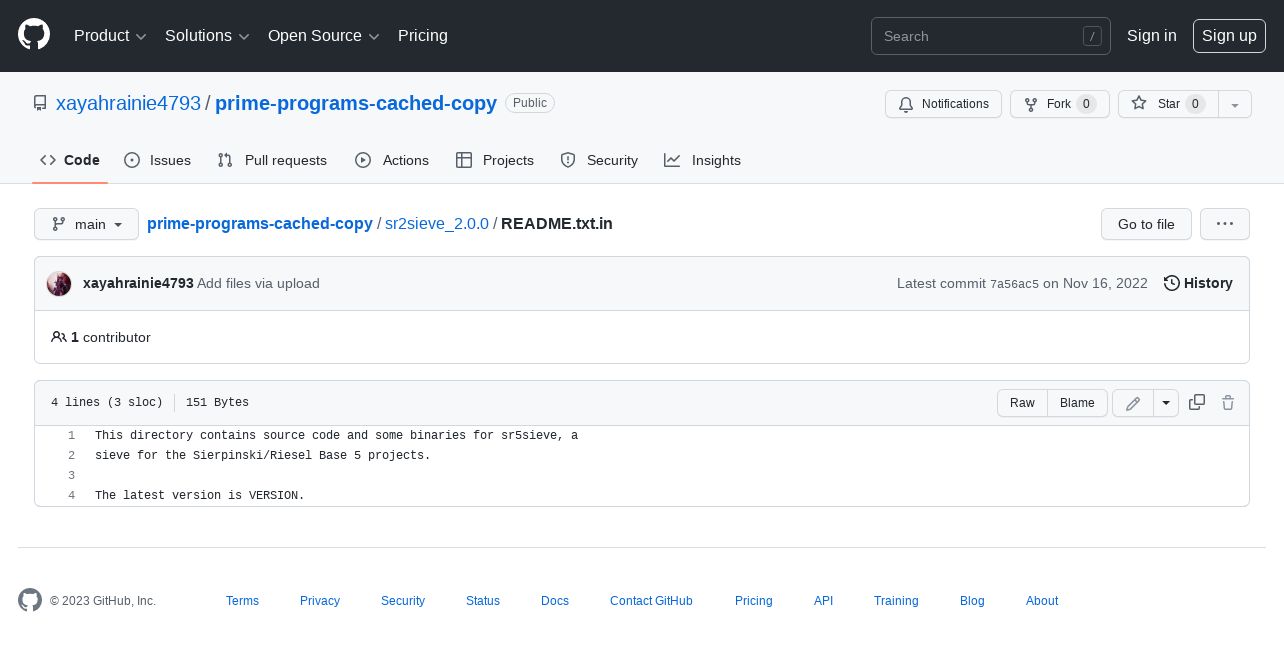View Raw file contents
This screenshot has width=1284, height=662.
(x=1022, y=403)
